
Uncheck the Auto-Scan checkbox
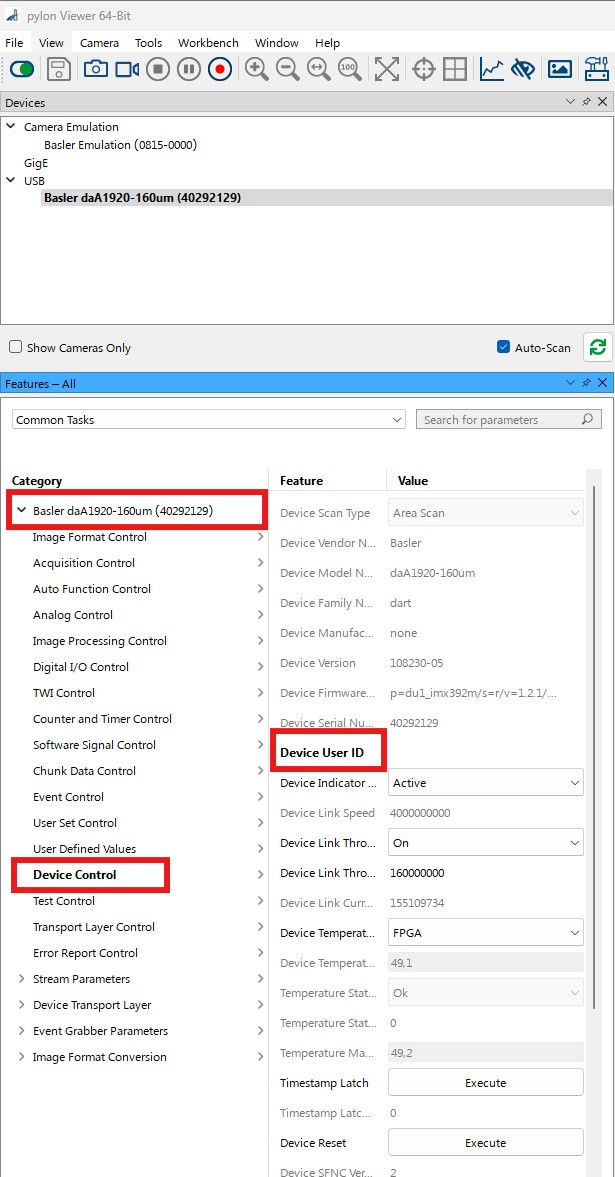[x=504, y=348]
